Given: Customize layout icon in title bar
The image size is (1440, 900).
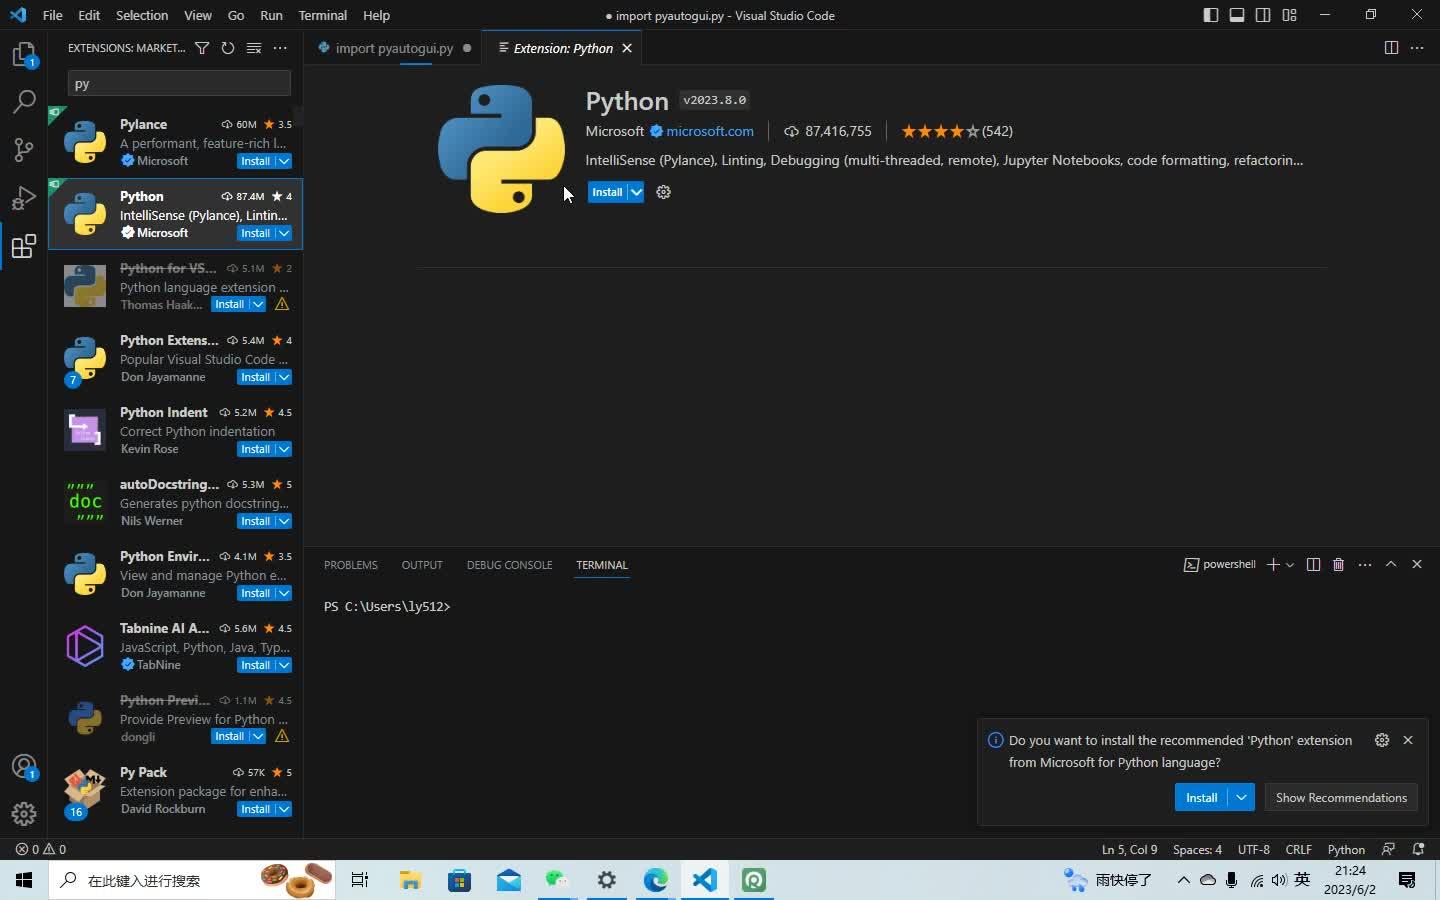Looking at the screenshot, I should tap(1289, 15).
